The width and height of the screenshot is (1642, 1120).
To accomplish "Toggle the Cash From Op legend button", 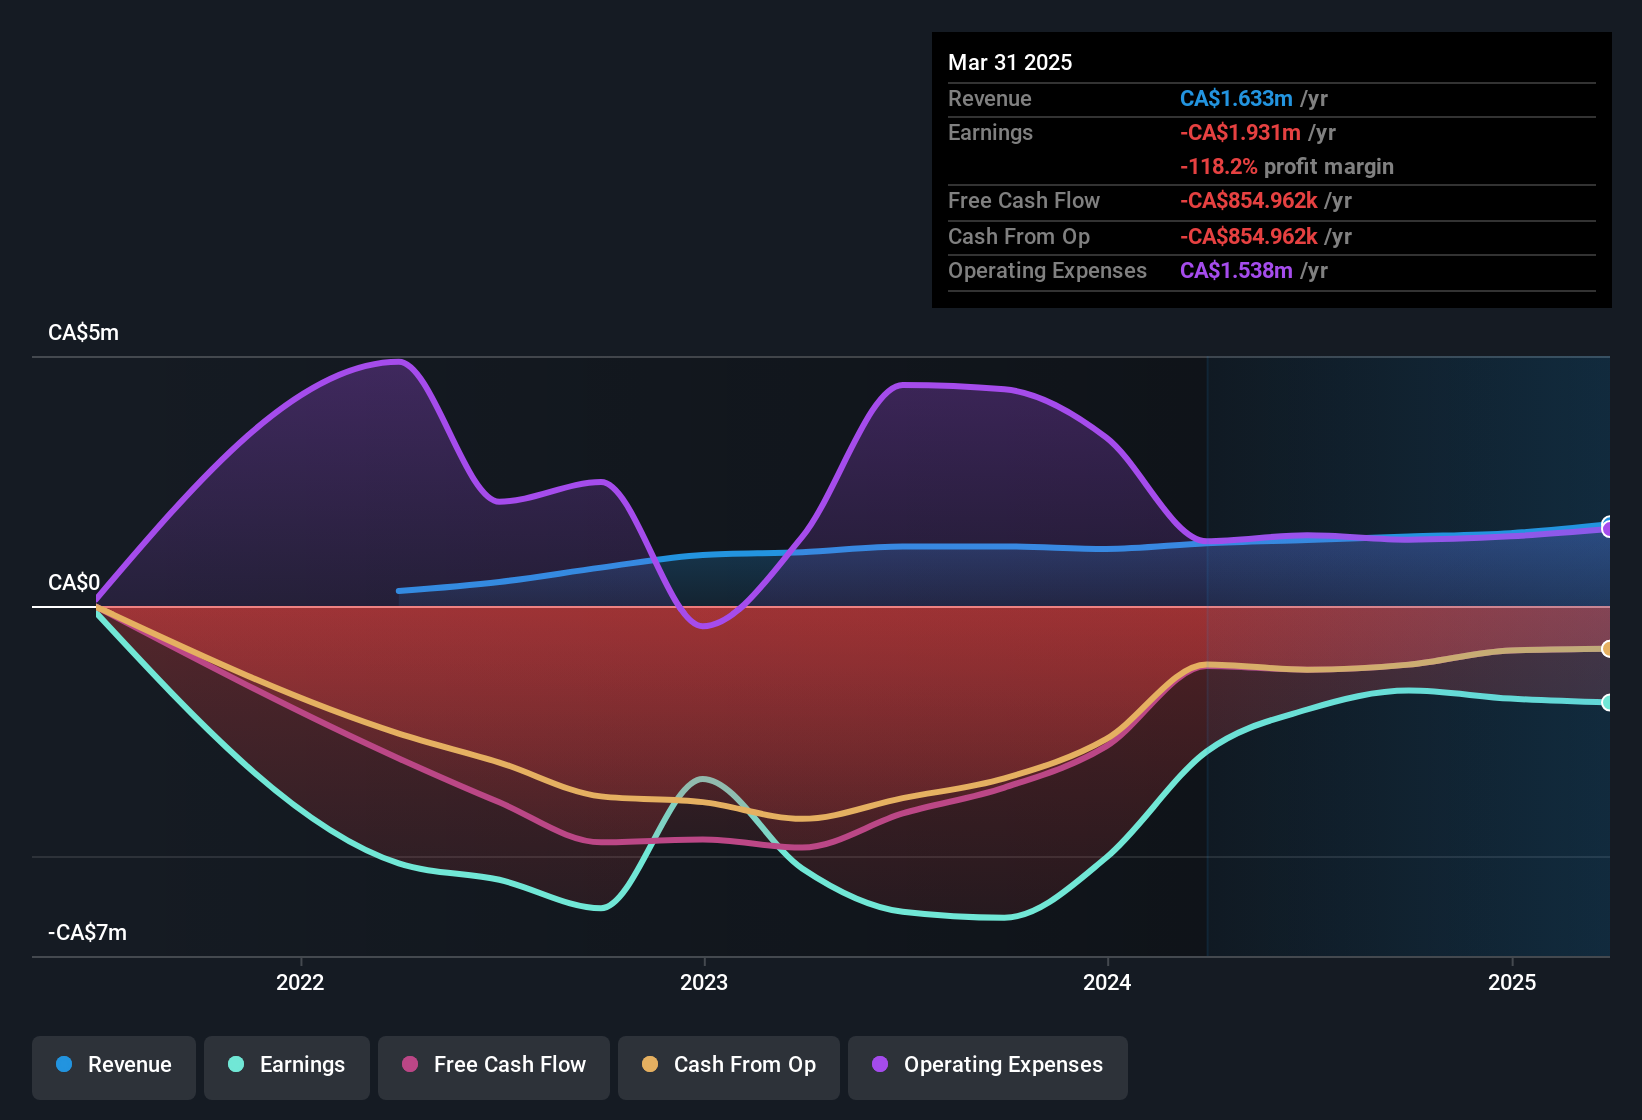I will [x=729, y=1067].
